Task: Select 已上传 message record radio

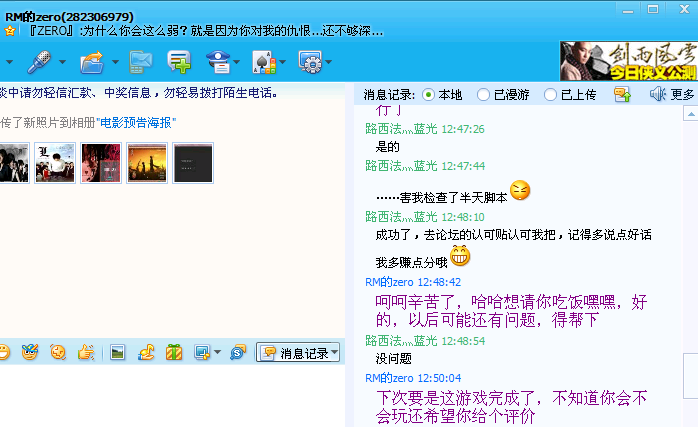Action: 550,94
